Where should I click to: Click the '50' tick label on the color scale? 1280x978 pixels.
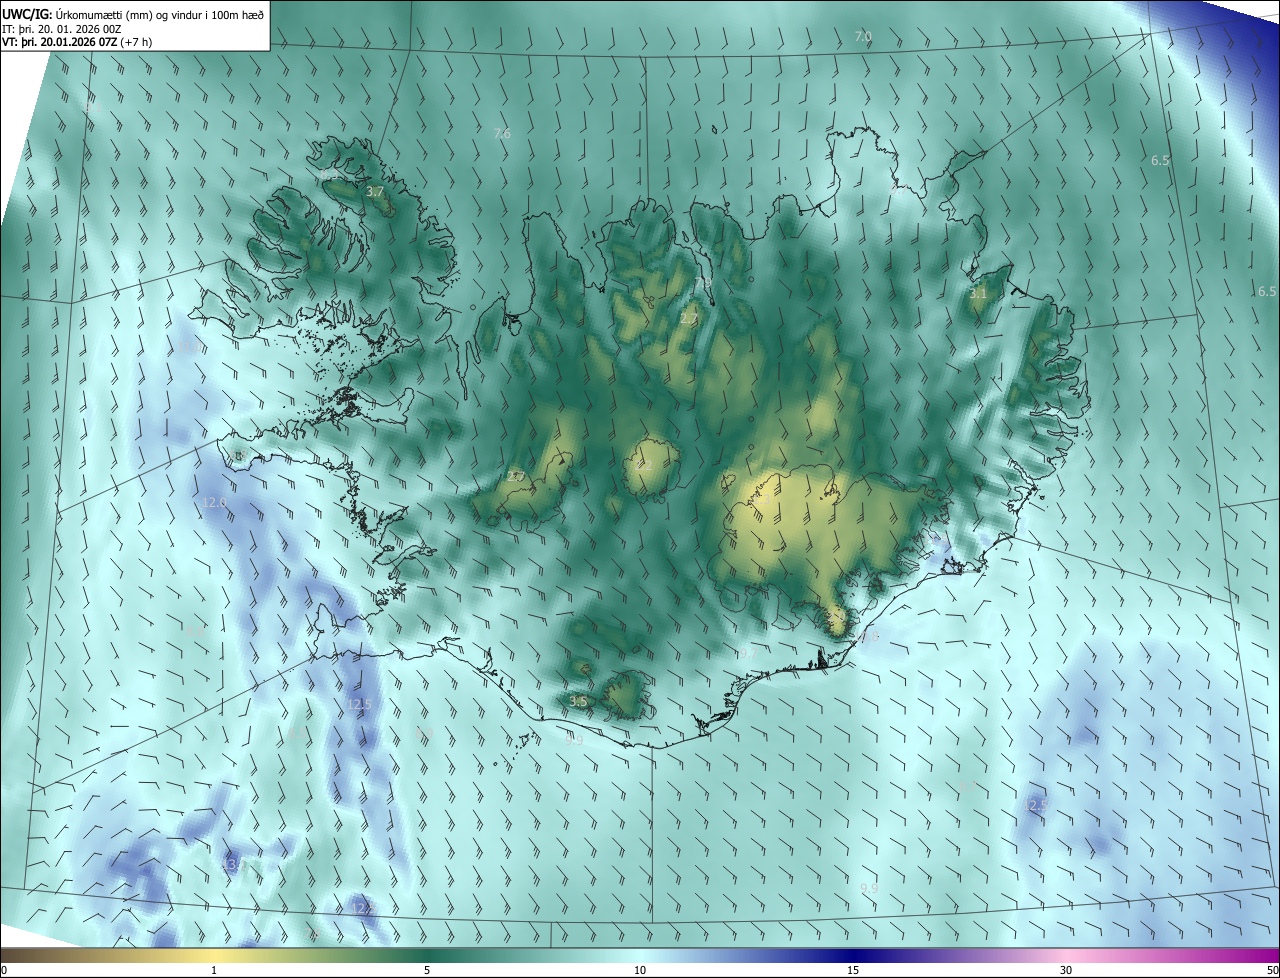coord(1272,970)
